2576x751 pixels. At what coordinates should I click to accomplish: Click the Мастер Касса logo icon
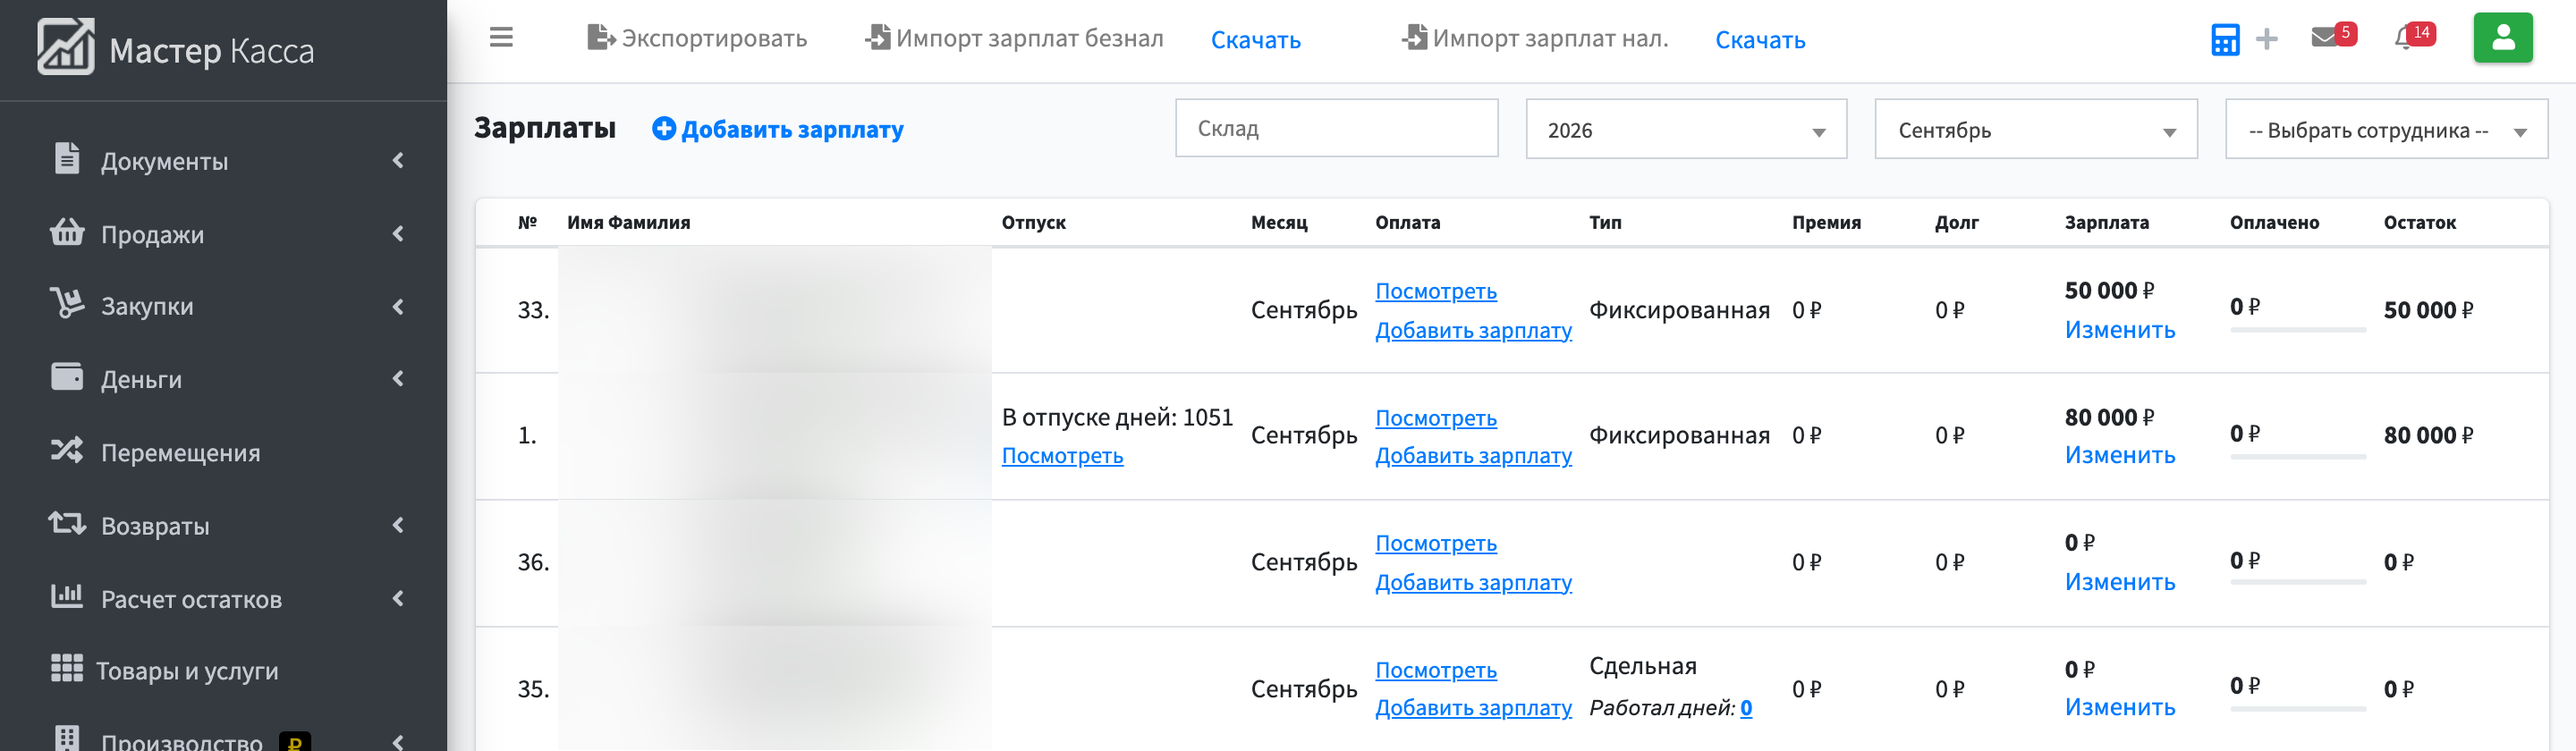(x=66, y=47)
